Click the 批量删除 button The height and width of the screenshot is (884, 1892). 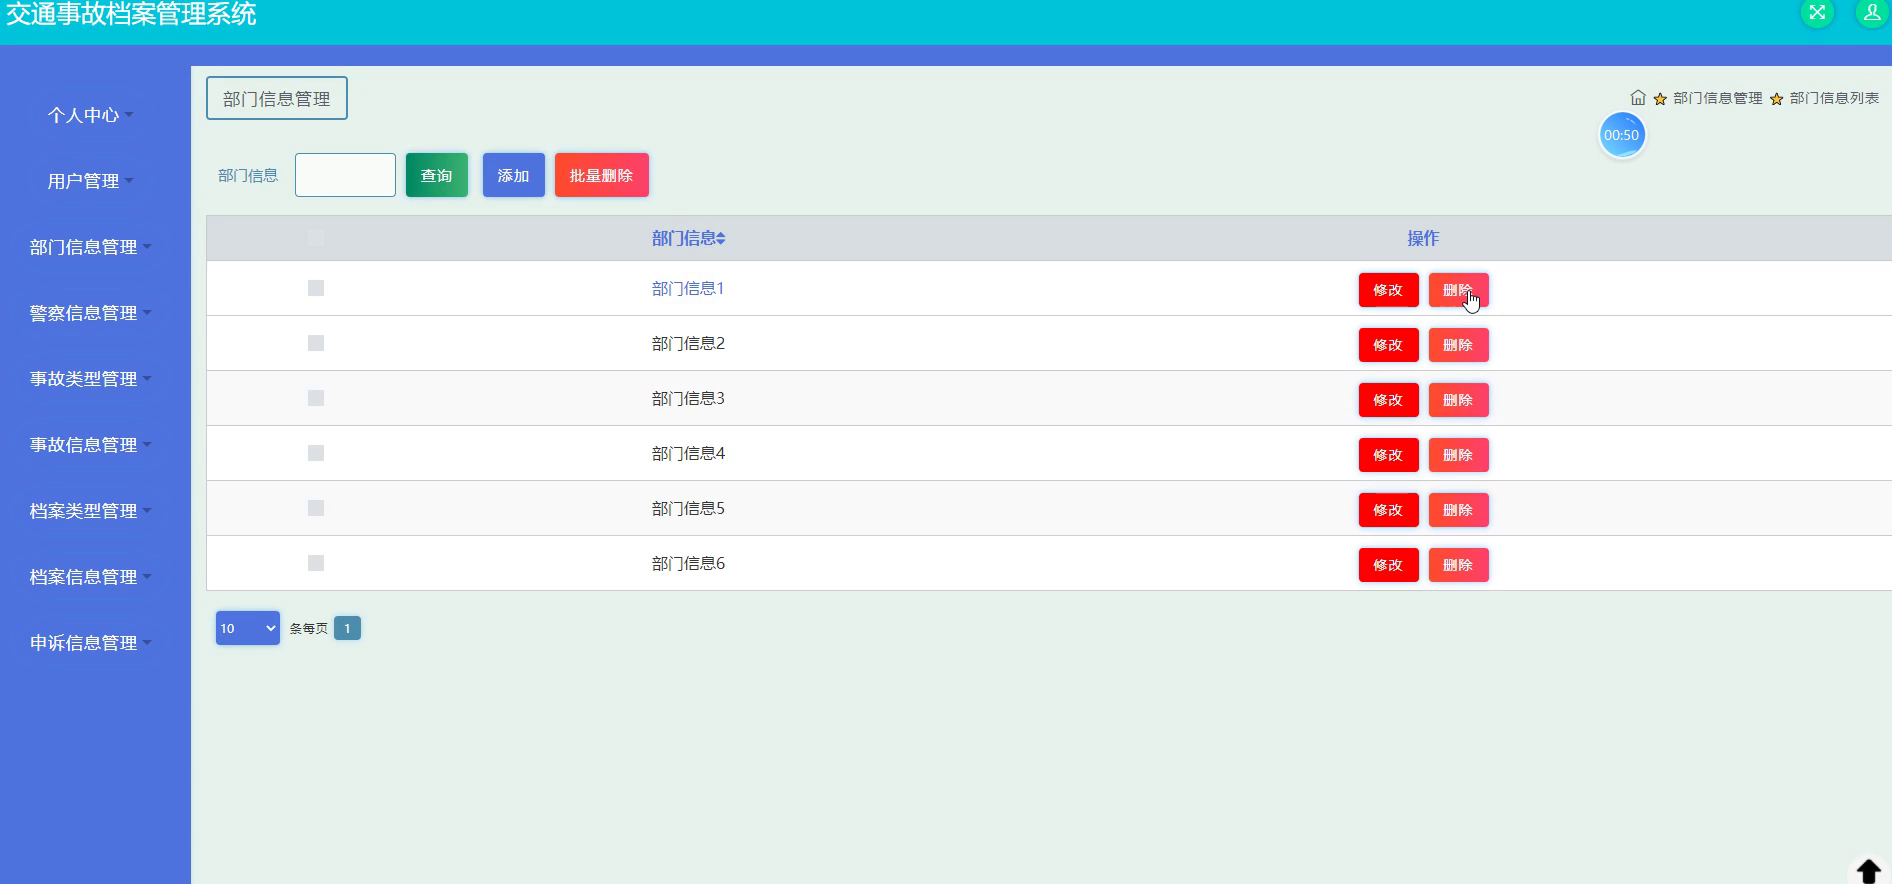(602, 175)
